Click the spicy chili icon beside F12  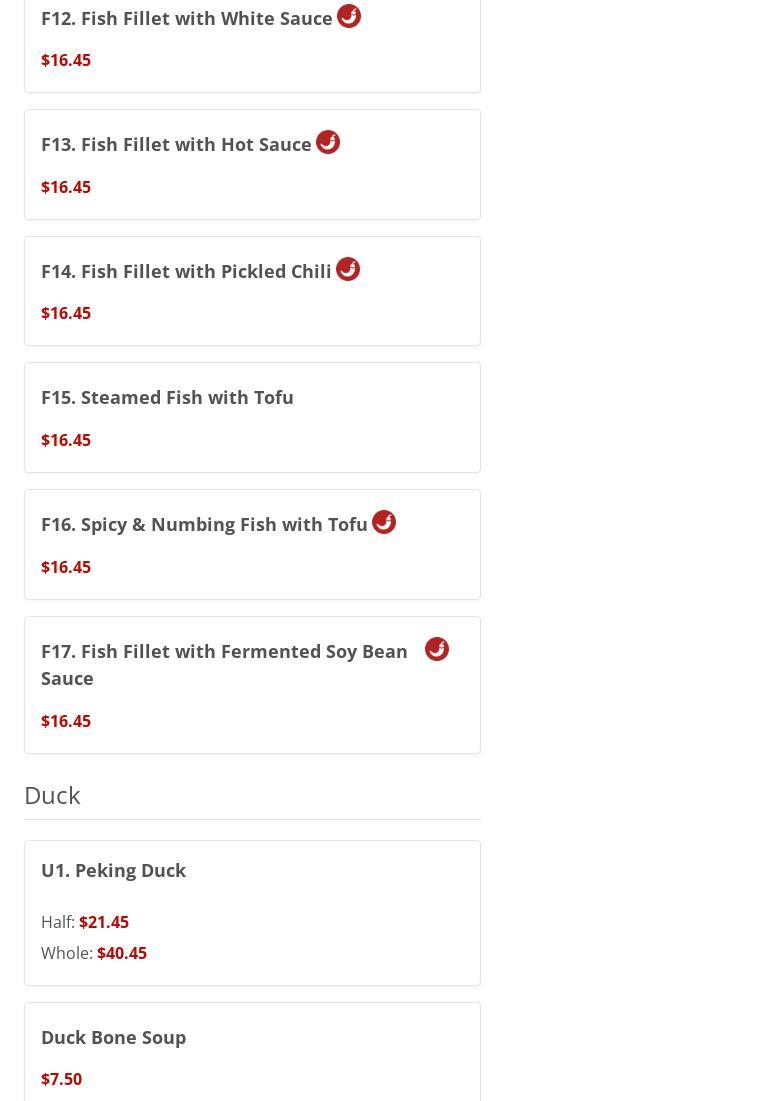coord(349,15)
